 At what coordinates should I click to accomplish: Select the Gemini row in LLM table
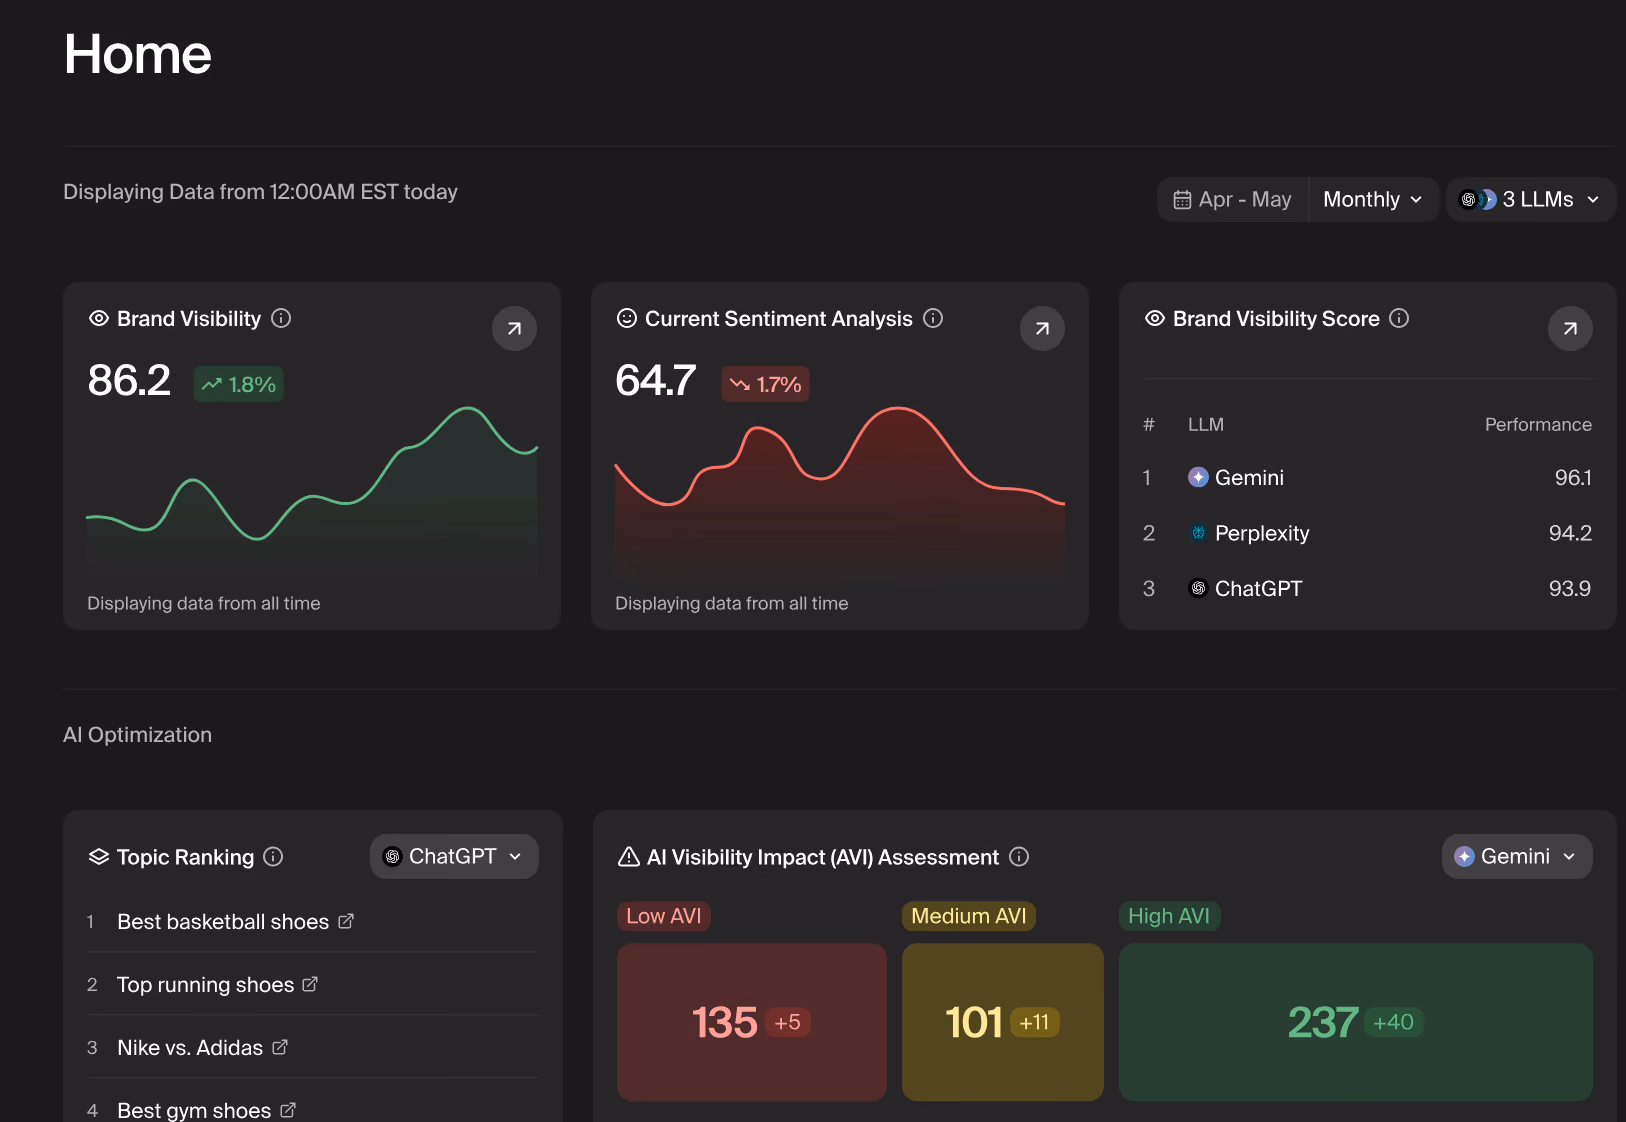(x=1367, y=478)
